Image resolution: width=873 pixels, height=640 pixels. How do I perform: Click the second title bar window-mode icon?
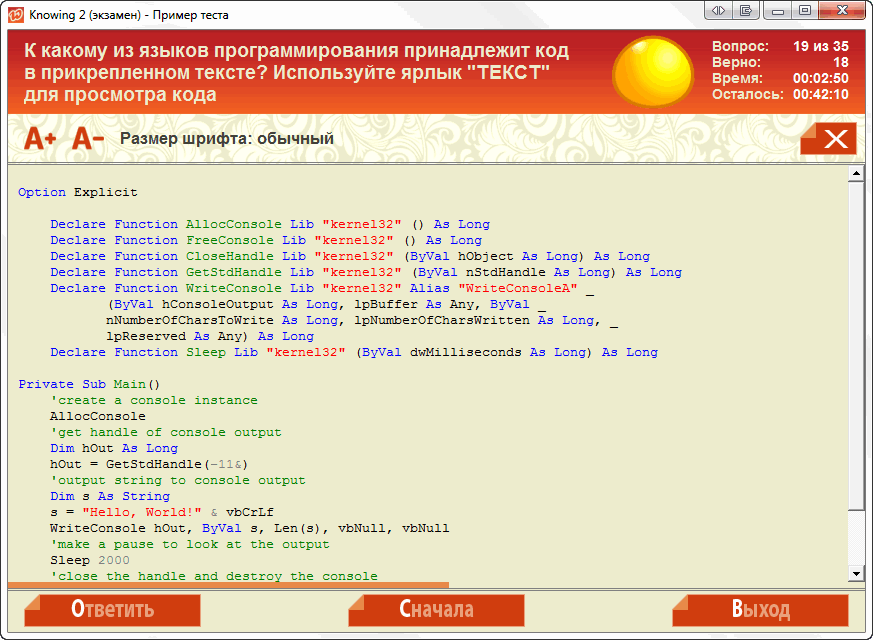click(746, 11)
